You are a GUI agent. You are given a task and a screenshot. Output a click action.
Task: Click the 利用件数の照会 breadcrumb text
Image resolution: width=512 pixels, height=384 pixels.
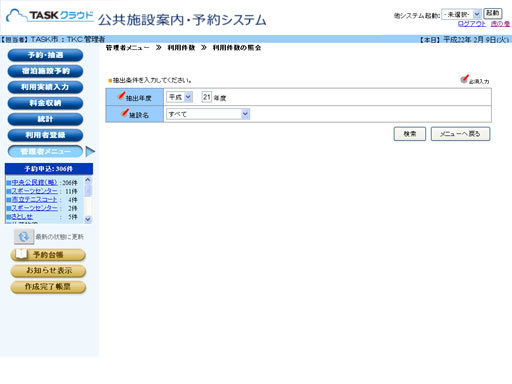coord(237,48)
